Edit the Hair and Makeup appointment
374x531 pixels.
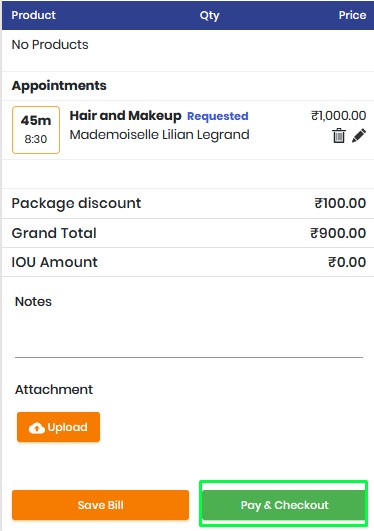(x=359, y=136)
